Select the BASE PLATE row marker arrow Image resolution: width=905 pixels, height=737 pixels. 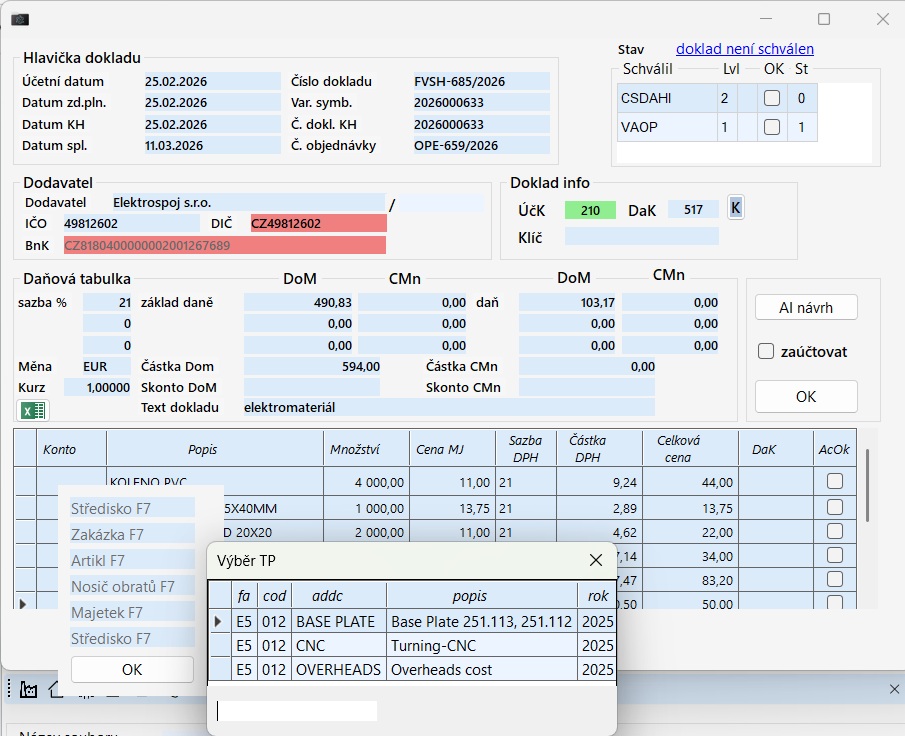(219, 621)
